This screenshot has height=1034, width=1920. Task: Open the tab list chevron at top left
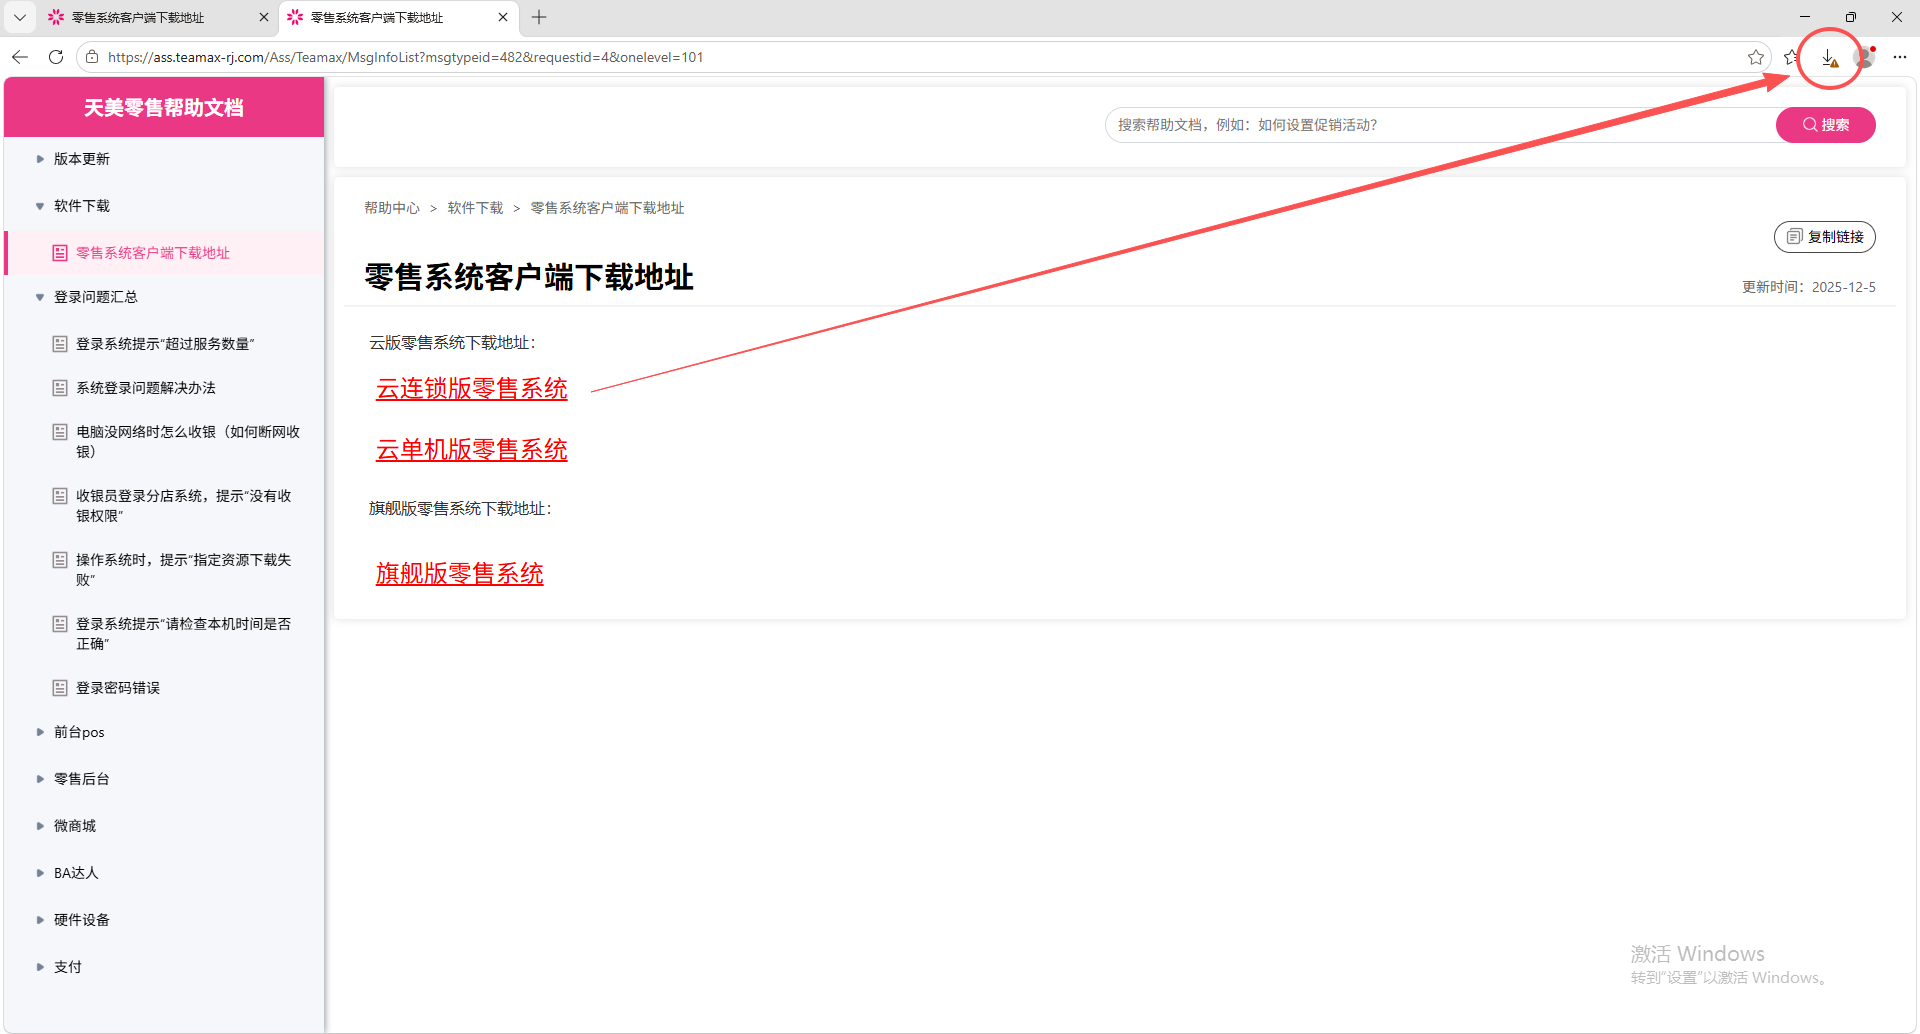(x=19, y=17)
